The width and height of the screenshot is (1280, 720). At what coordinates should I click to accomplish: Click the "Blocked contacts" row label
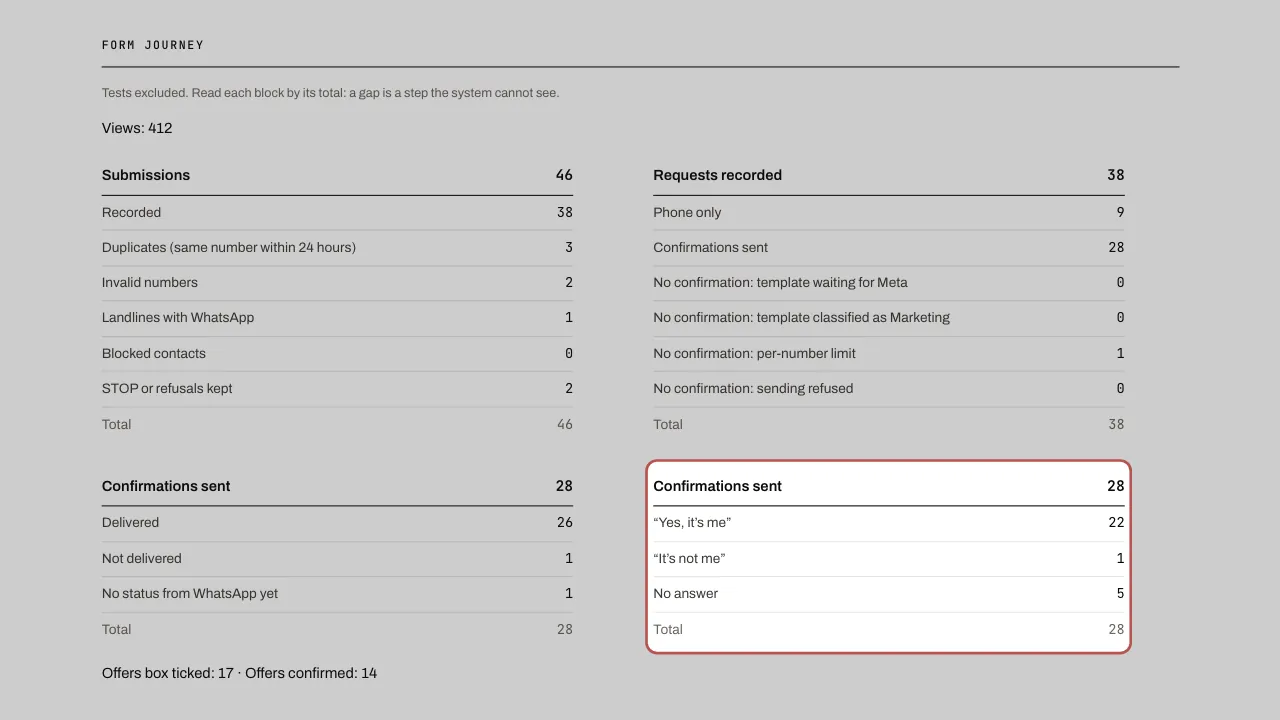[154, 353]
